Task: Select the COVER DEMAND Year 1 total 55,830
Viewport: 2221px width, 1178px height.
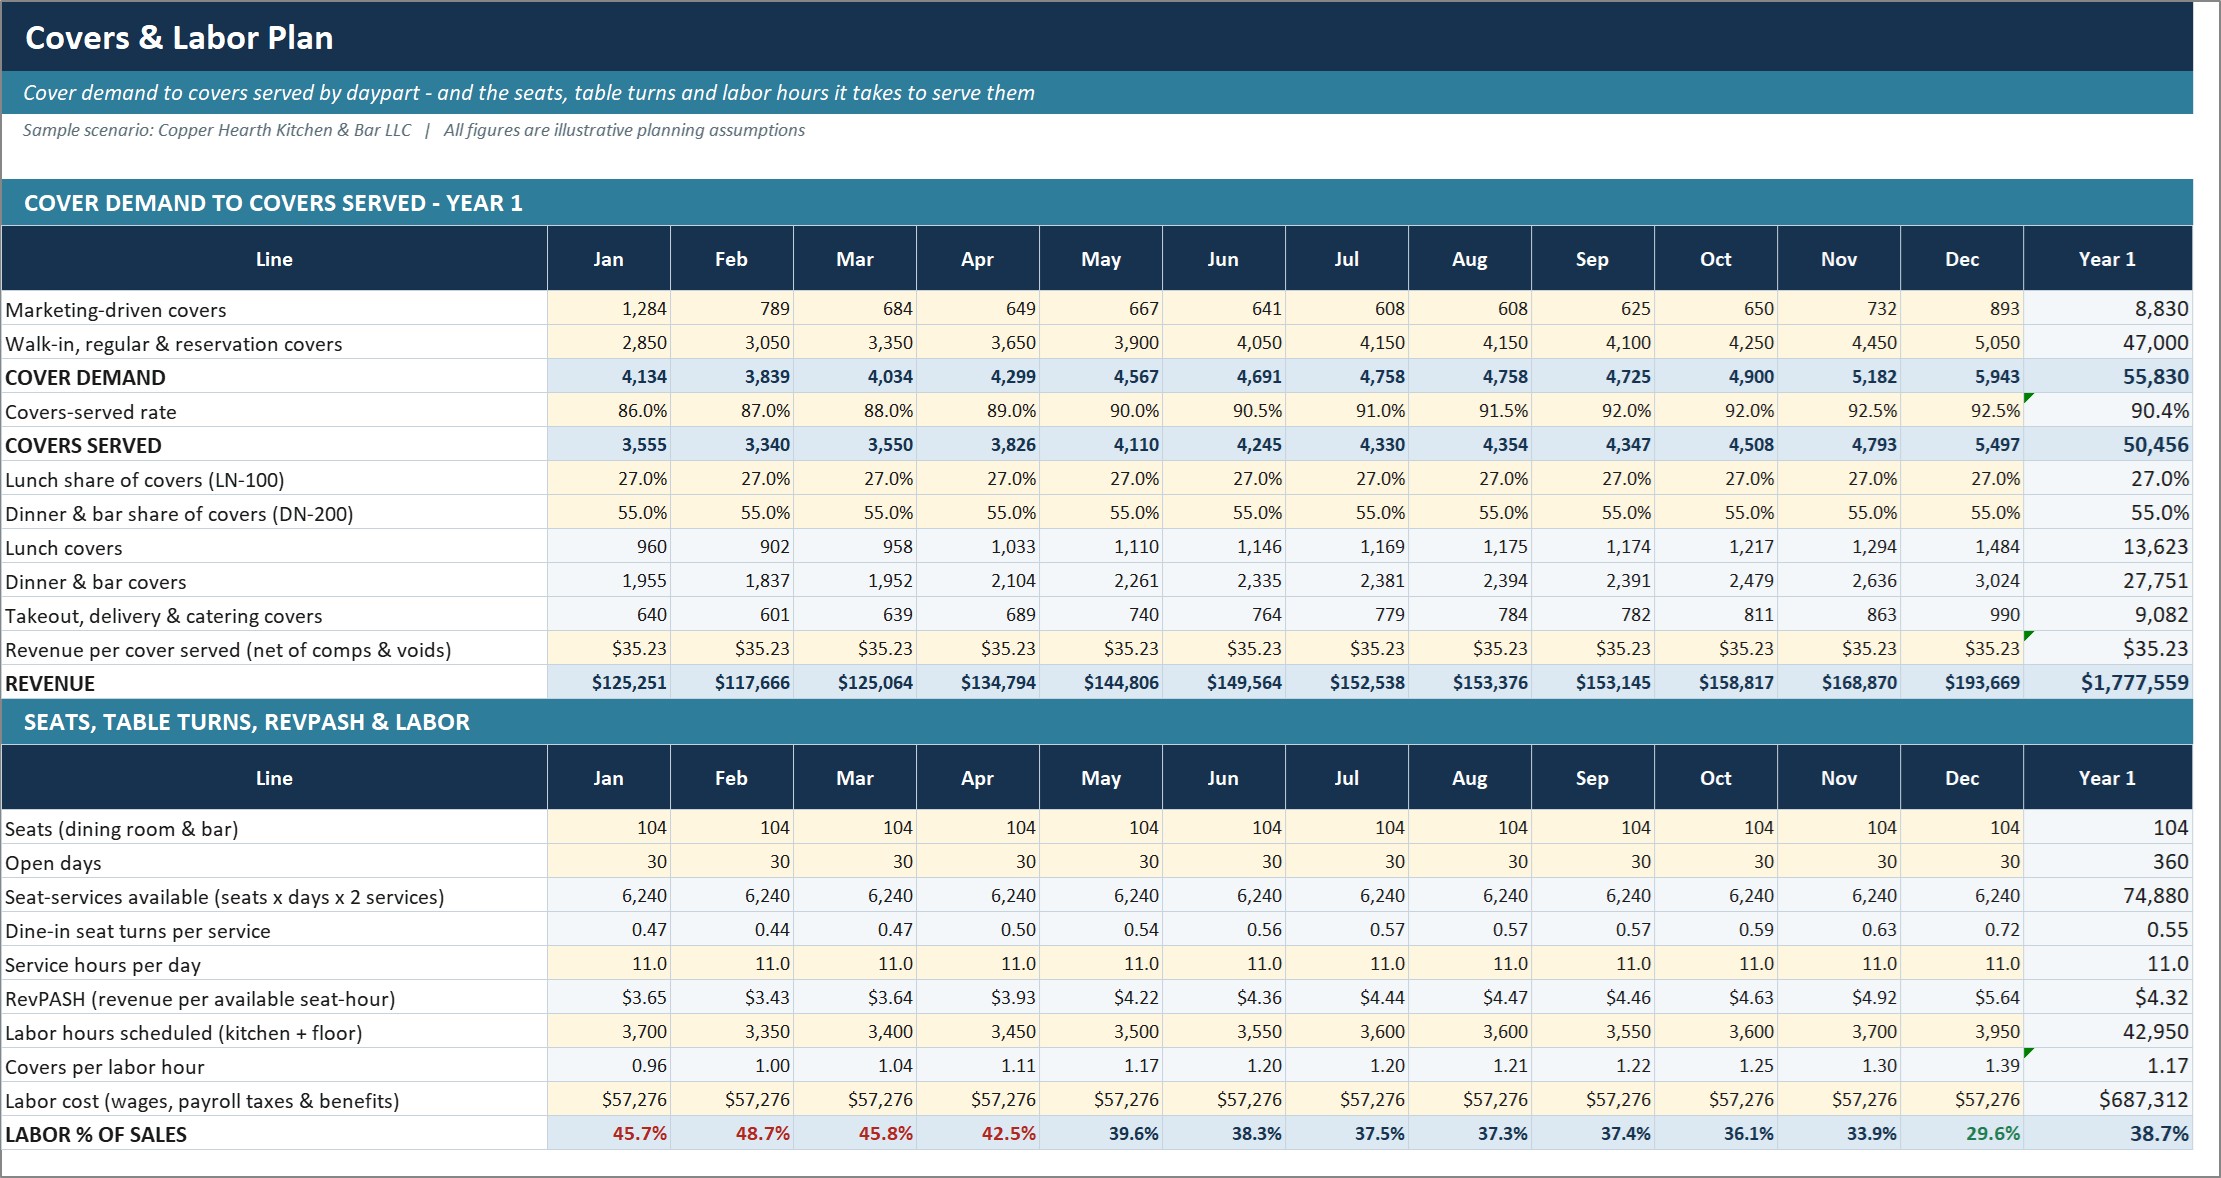Action: [2108, 377]
